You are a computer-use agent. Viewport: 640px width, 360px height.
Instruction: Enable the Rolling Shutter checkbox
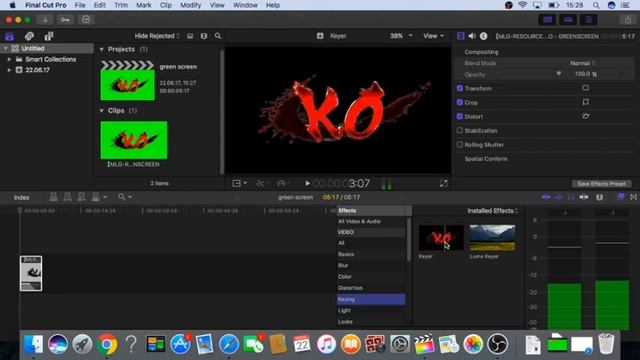tap(460, 144)
